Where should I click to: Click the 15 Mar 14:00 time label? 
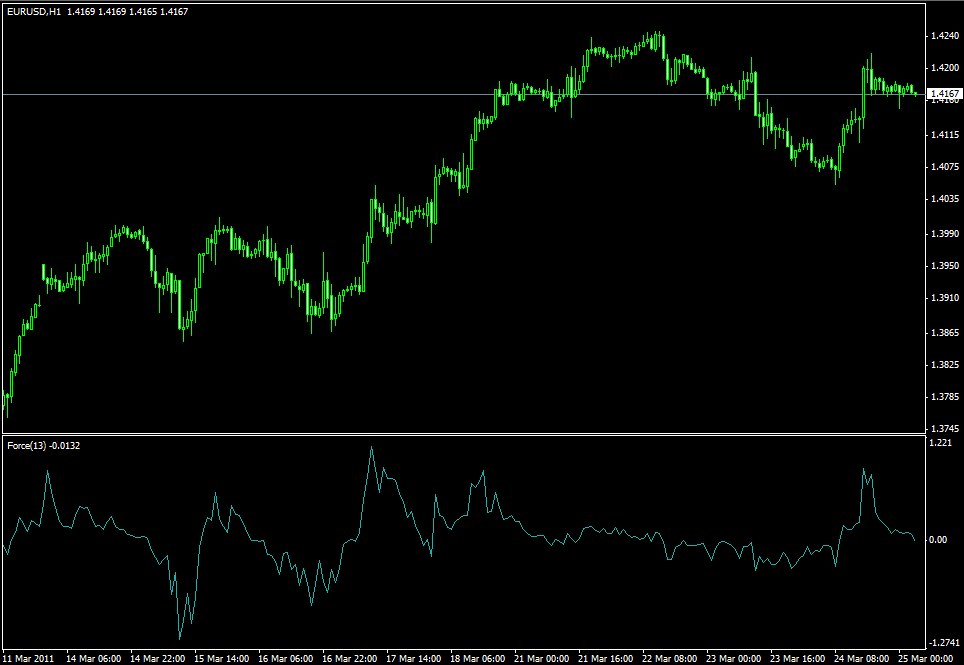tap(221, 658)
